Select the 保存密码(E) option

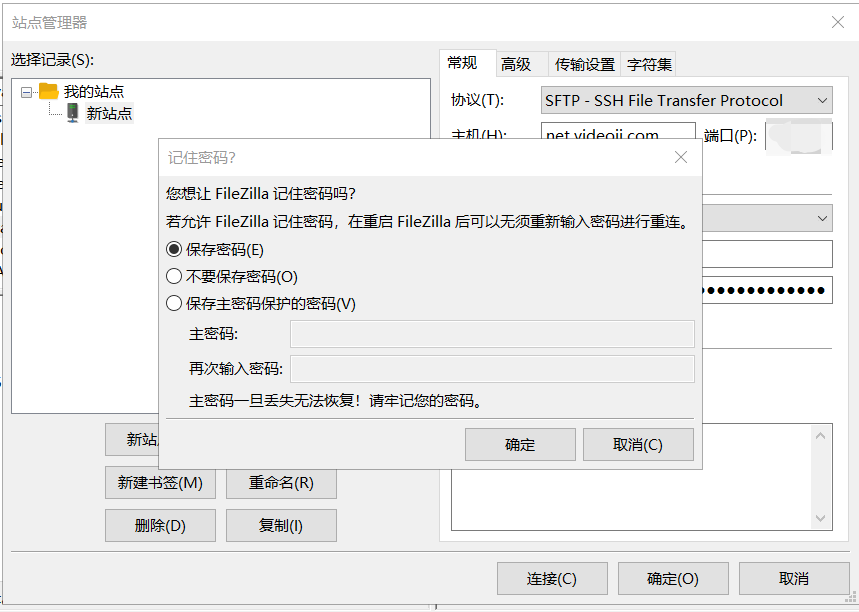pos(175,249)
